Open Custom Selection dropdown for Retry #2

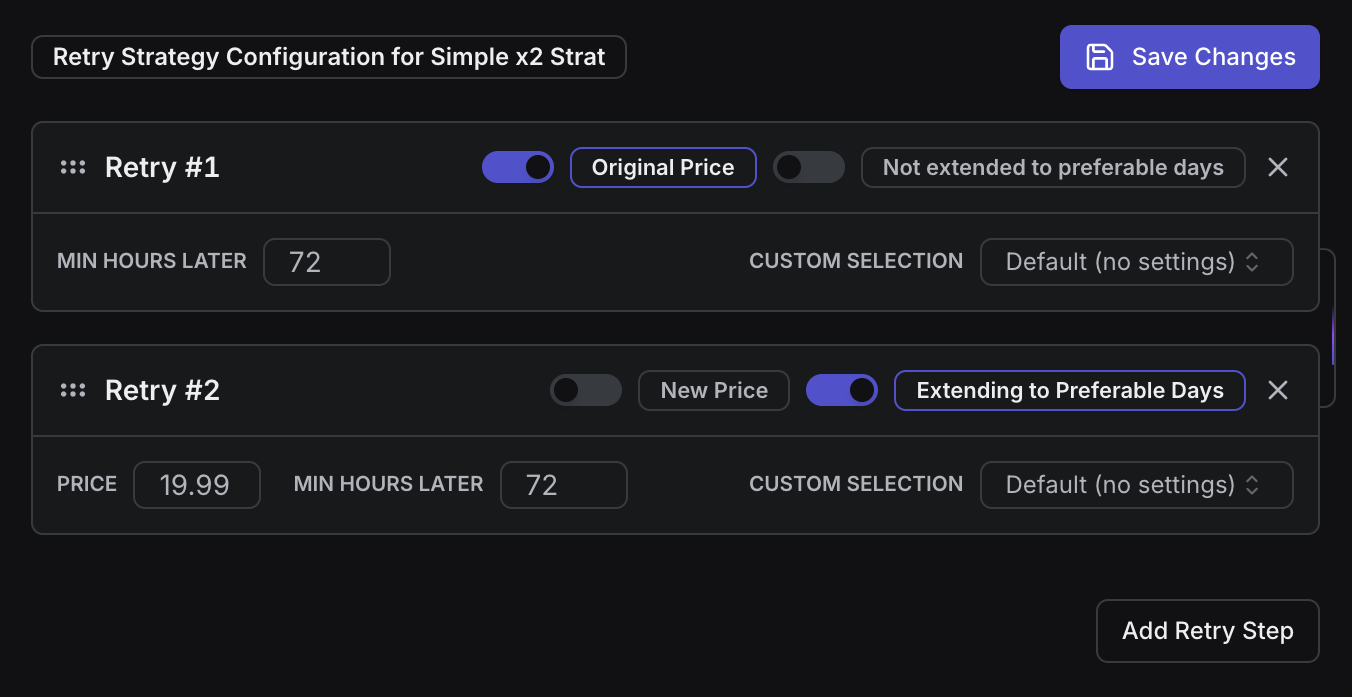click(1136, 485)
